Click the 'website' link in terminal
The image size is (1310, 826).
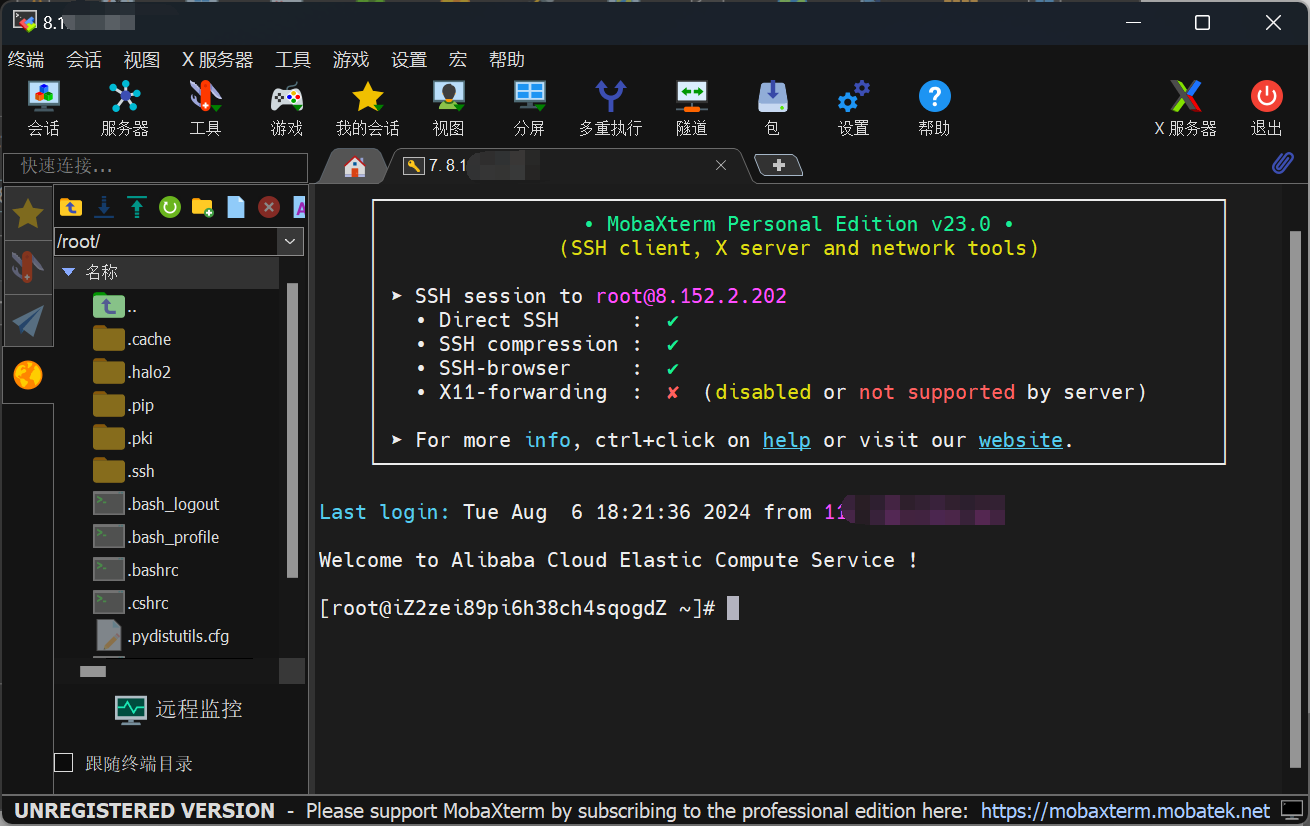pyautogui.click(x=1021, y=440)
